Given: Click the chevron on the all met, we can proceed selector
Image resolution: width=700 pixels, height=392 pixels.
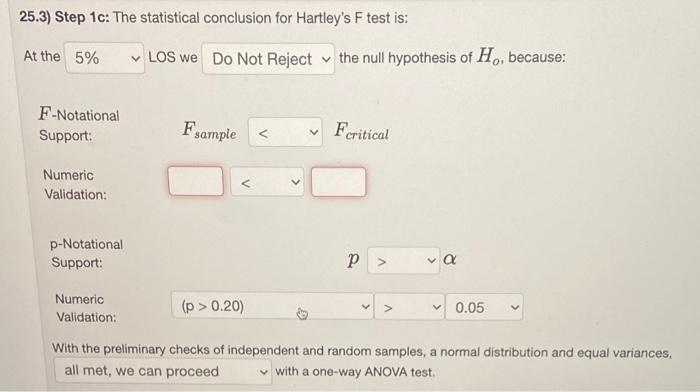Looking at the screenshot, I should coord(264,372).
